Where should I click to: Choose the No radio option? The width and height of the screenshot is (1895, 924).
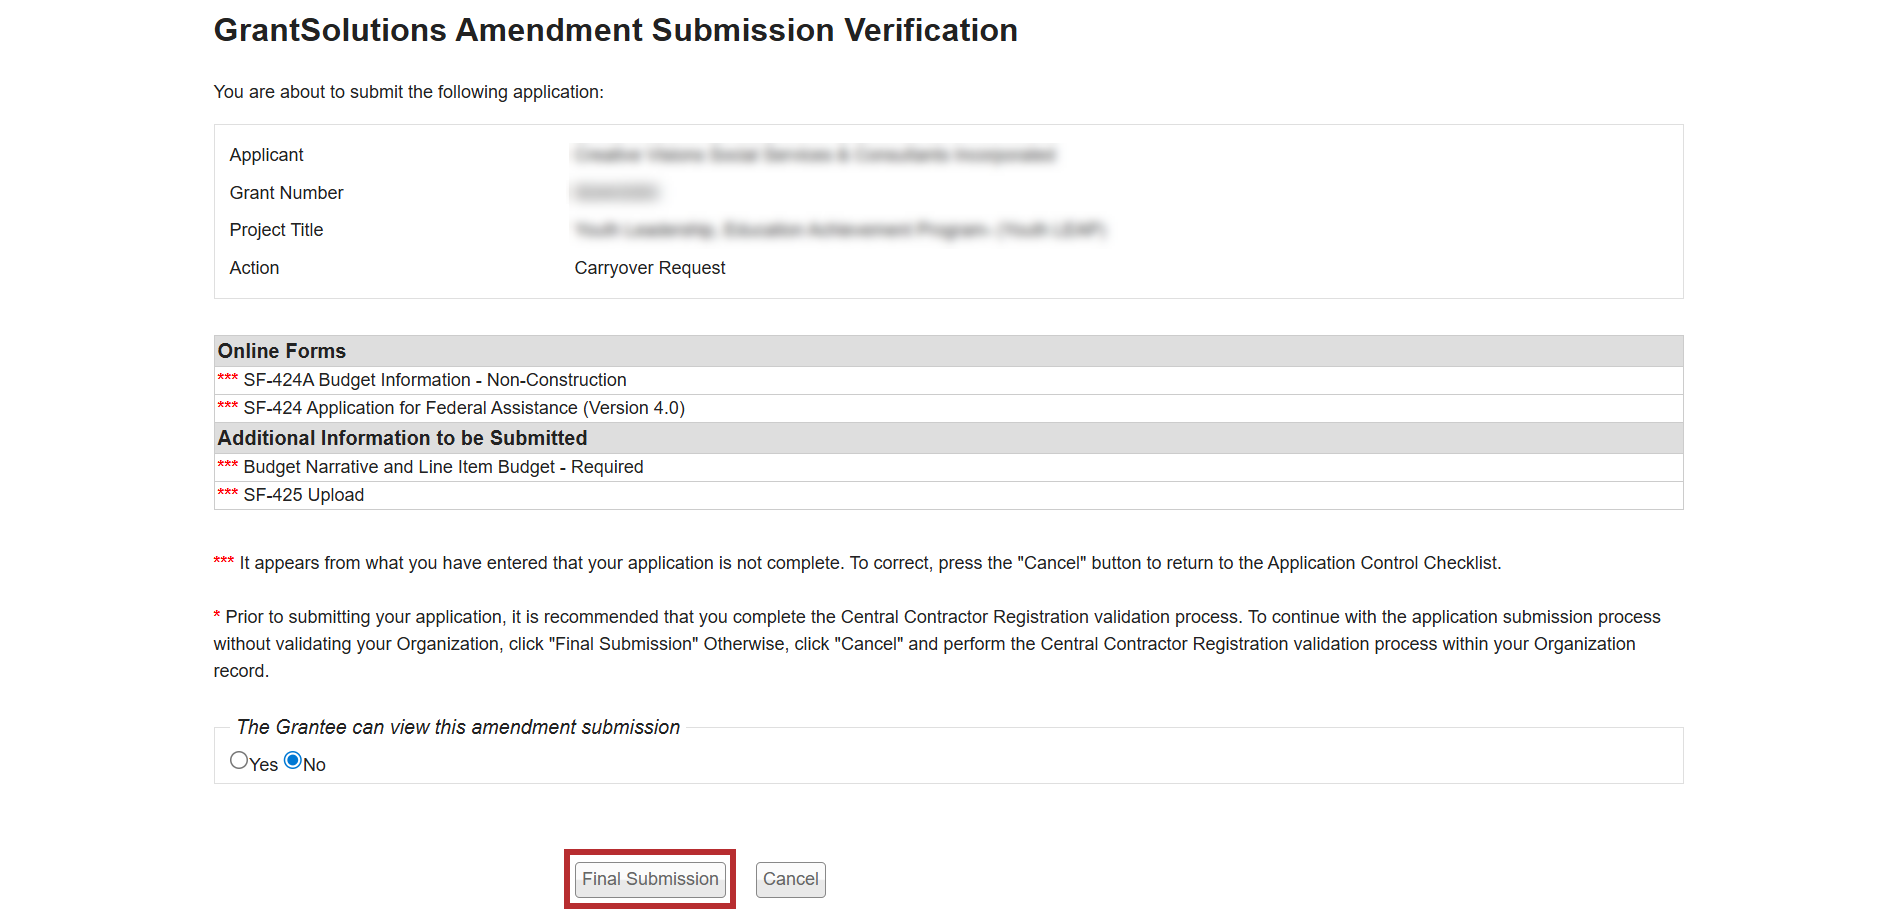pos(293,761)
